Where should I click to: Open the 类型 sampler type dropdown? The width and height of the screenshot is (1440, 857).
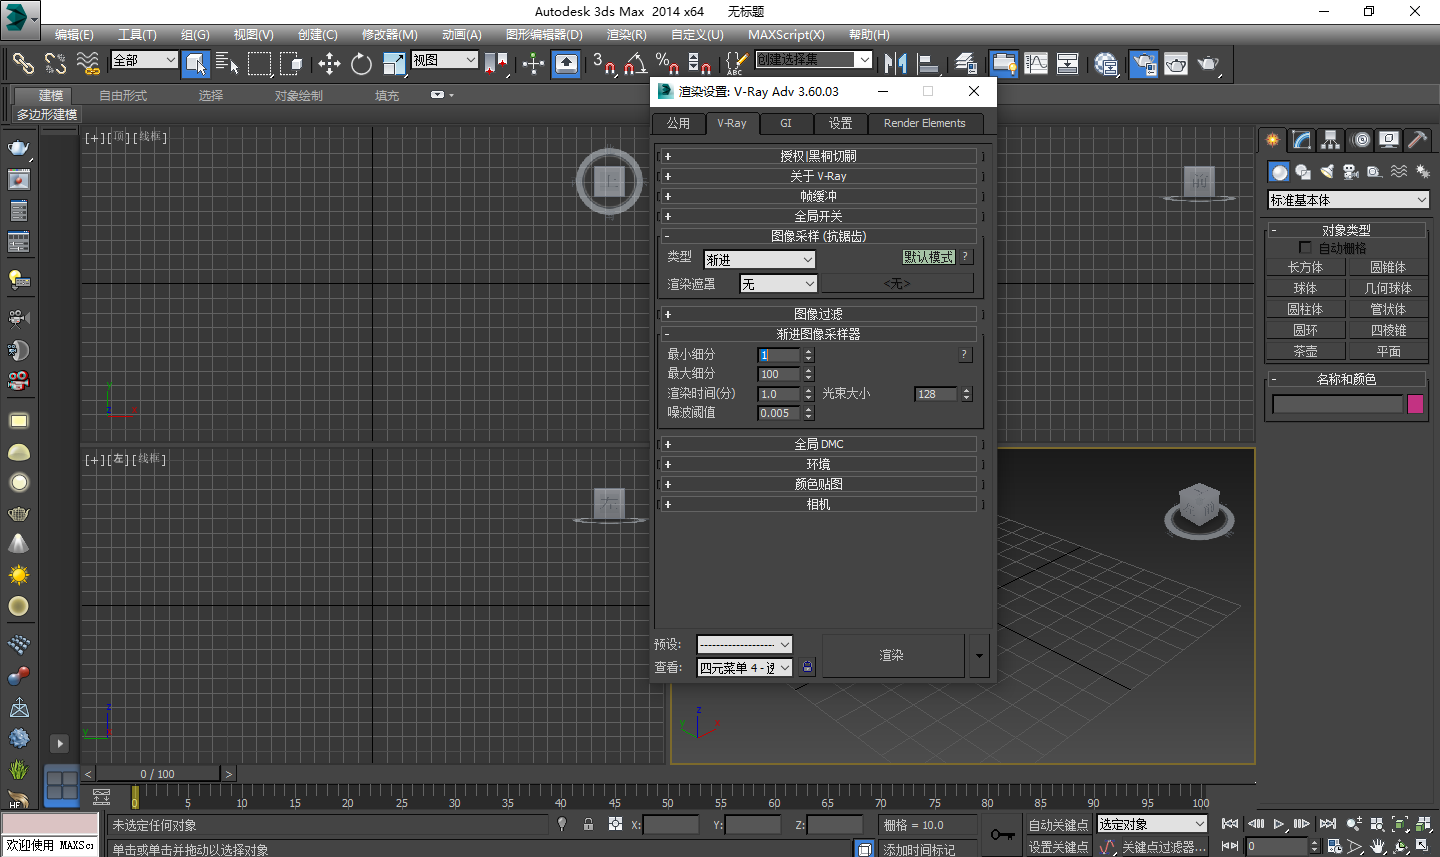(x=760, y=260)
